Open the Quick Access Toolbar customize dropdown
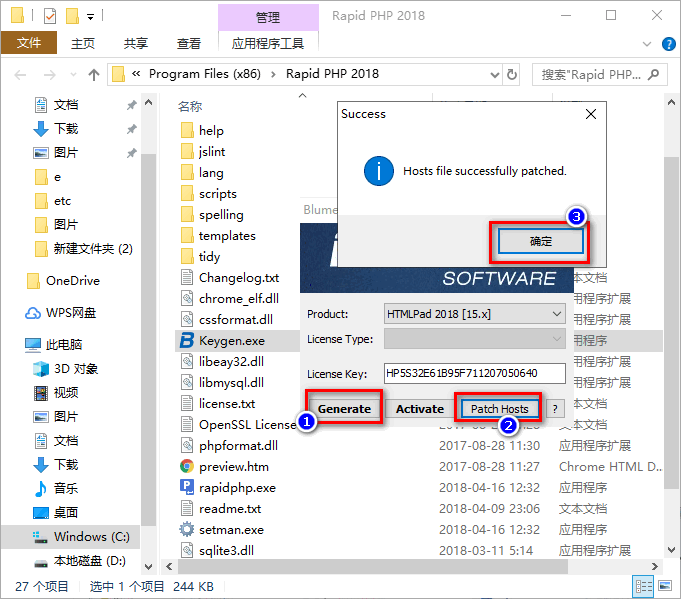 (x=90, y=17)
